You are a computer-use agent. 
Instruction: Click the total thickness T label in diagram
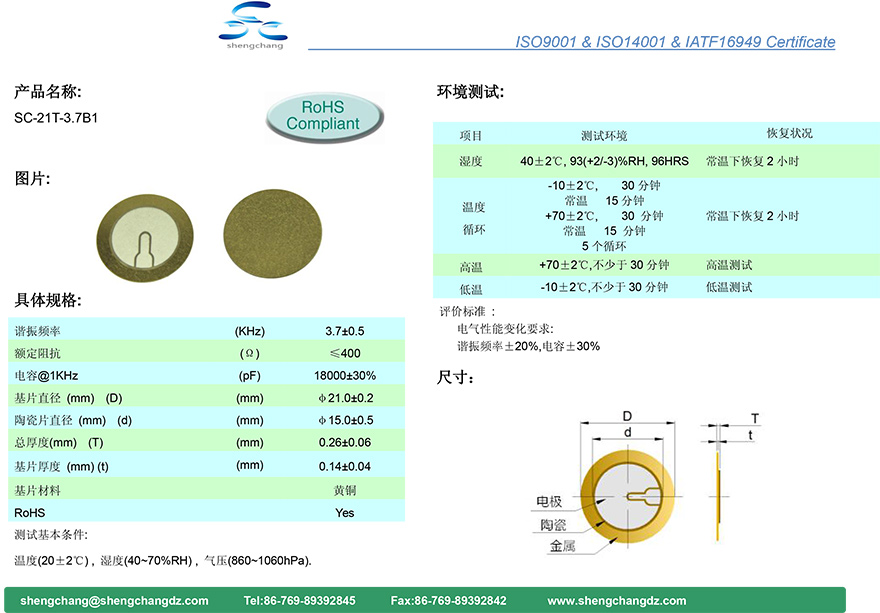(755, 418)
